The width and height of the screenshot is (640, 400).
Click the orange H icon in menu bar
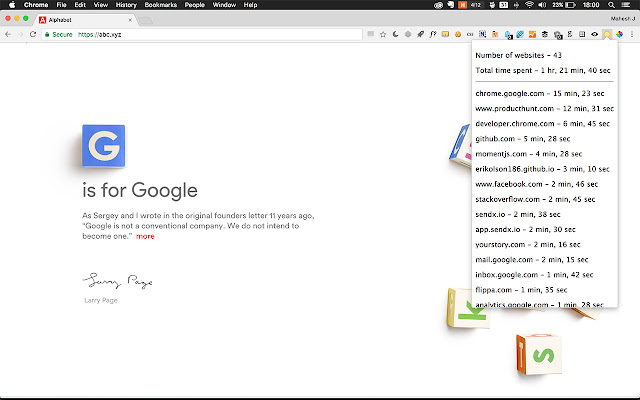(462, 5)
